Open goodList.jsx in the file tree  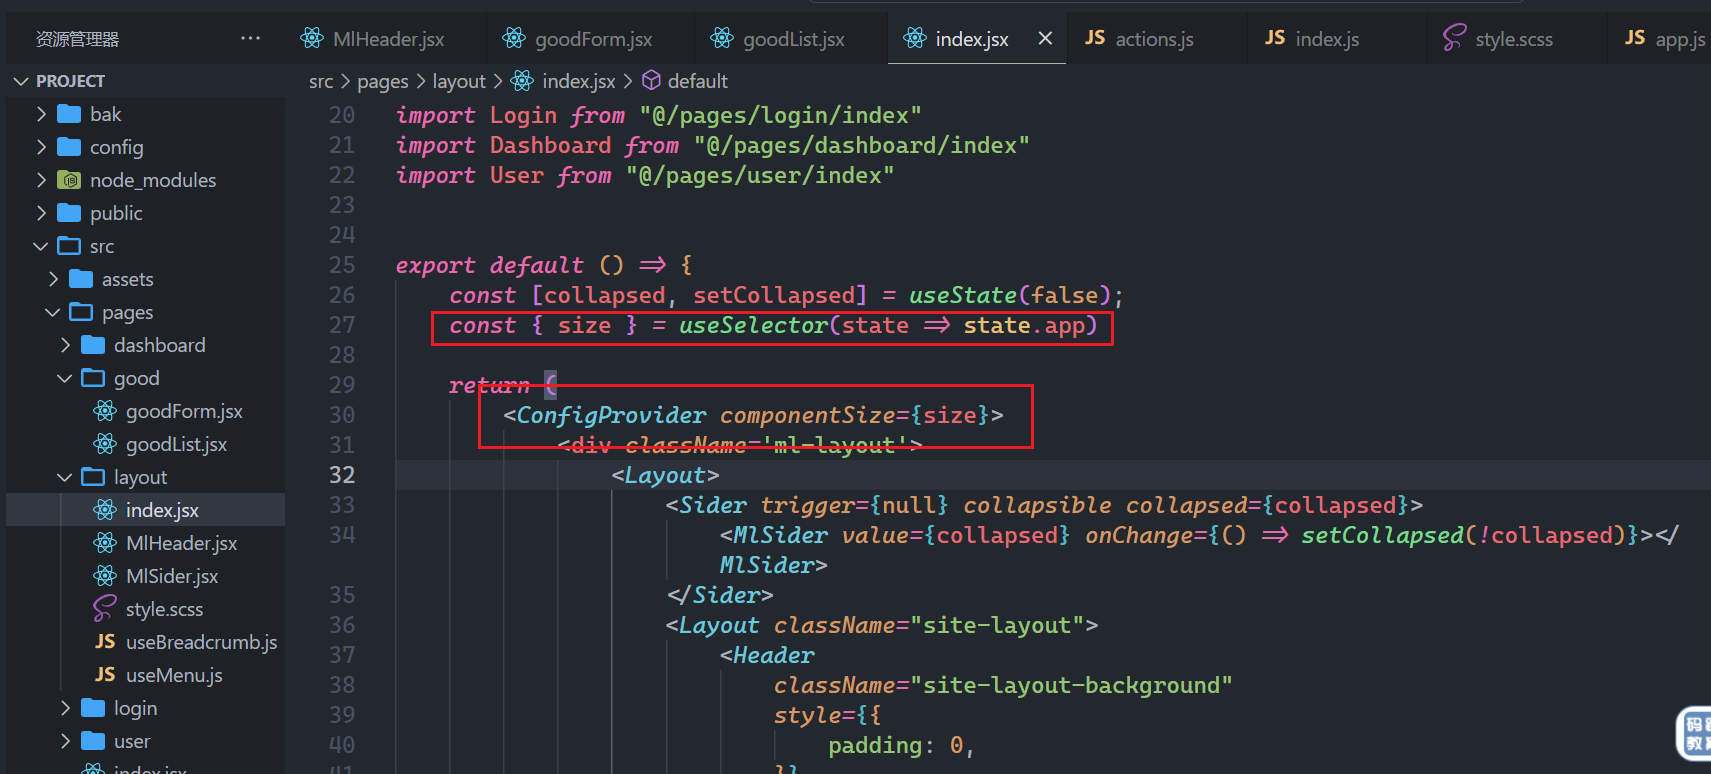point(176,444)
